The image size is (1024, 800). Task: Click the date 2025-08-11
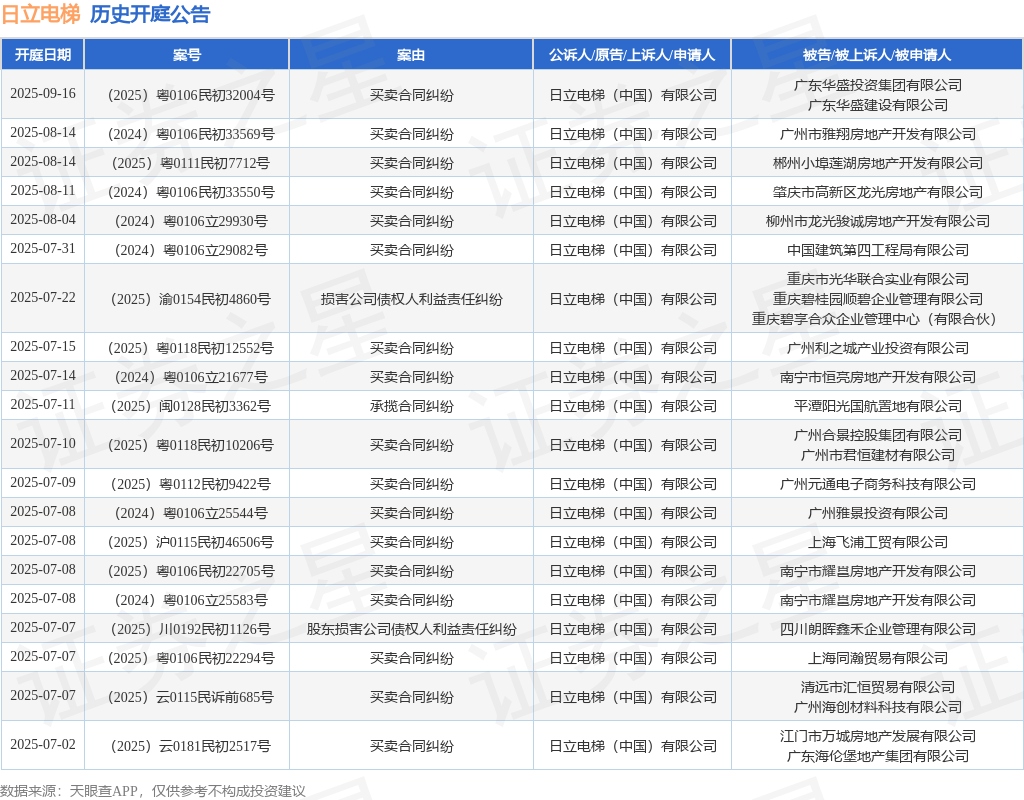[x=42, y=190]
